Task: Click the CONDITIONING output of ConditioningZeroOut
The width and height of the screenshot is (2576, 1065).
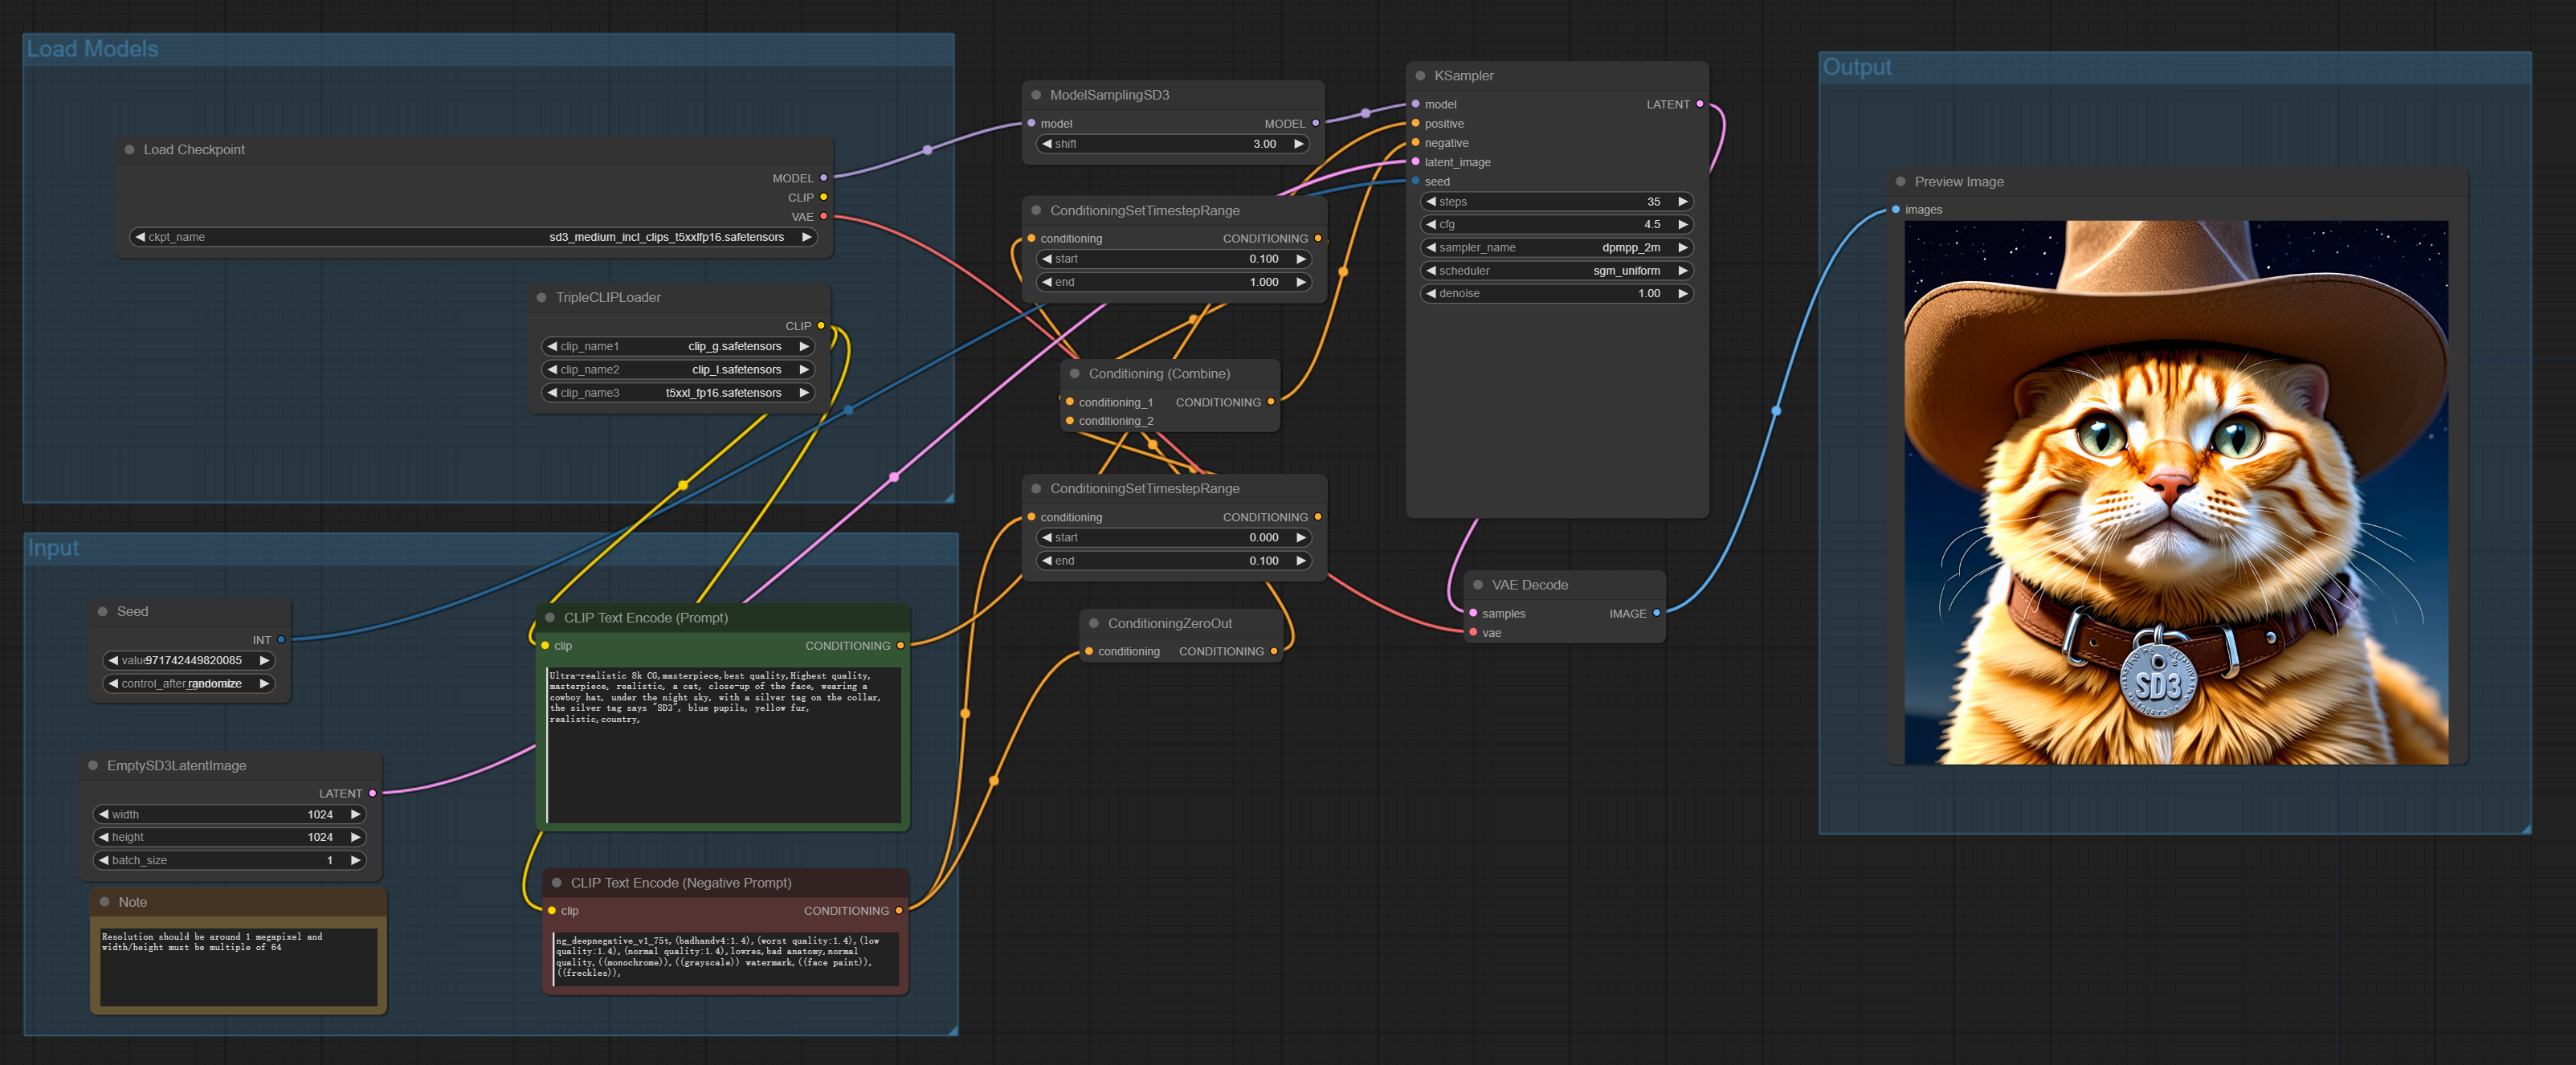Action: (1273, 651)
